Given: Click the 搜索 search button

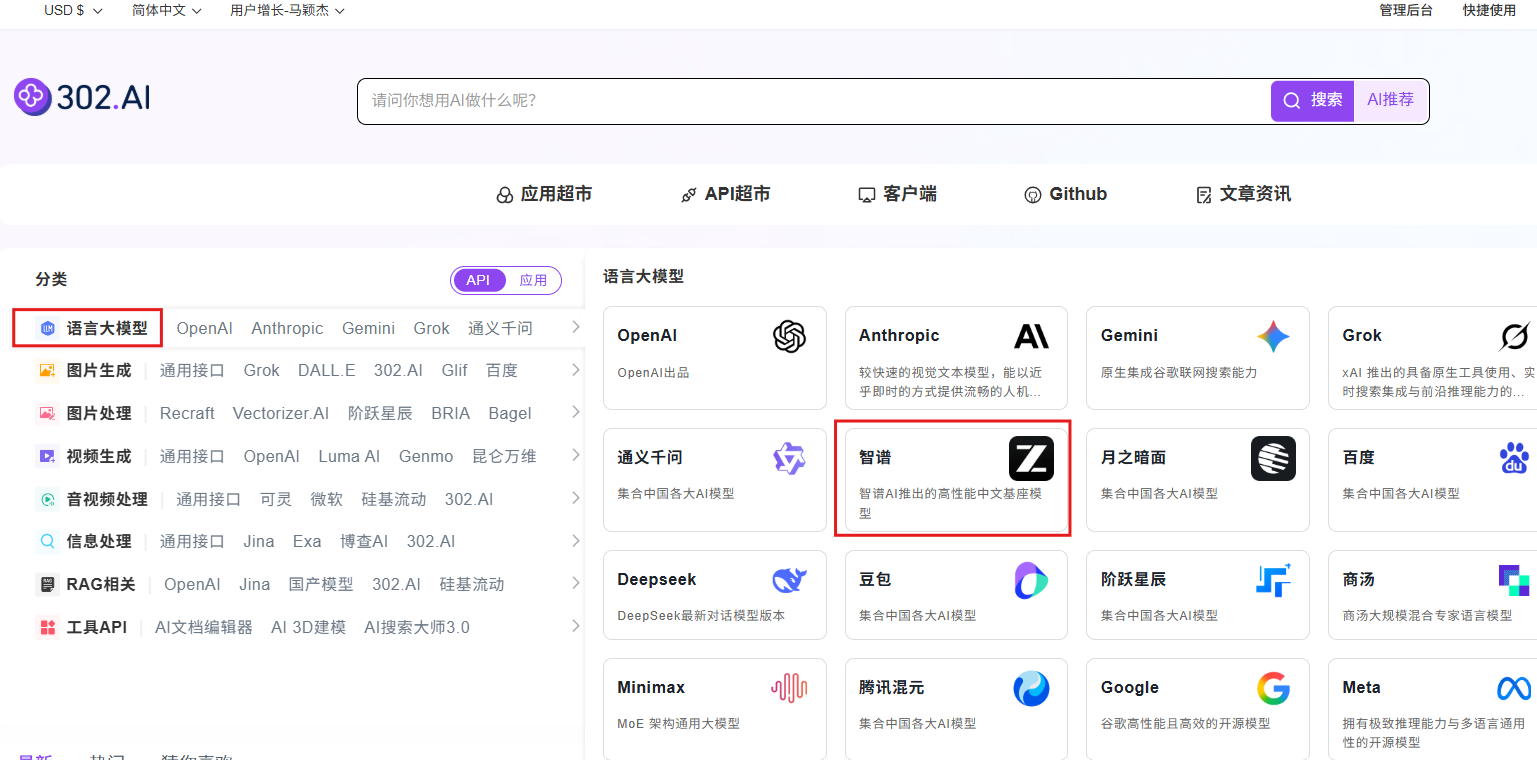Looking at the screenshot, I should click(1312, 100).
